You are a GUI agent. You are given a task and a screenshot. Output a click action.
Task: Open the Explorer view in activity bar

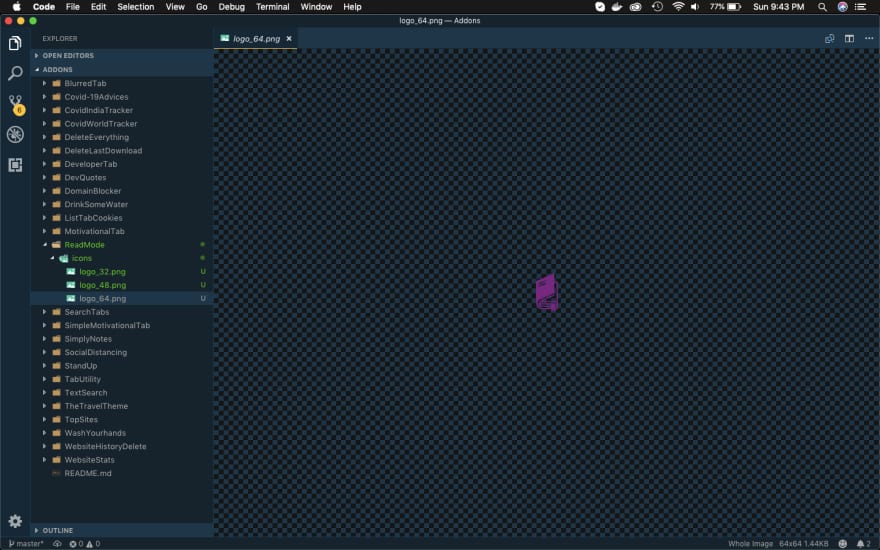click(15, 43)
